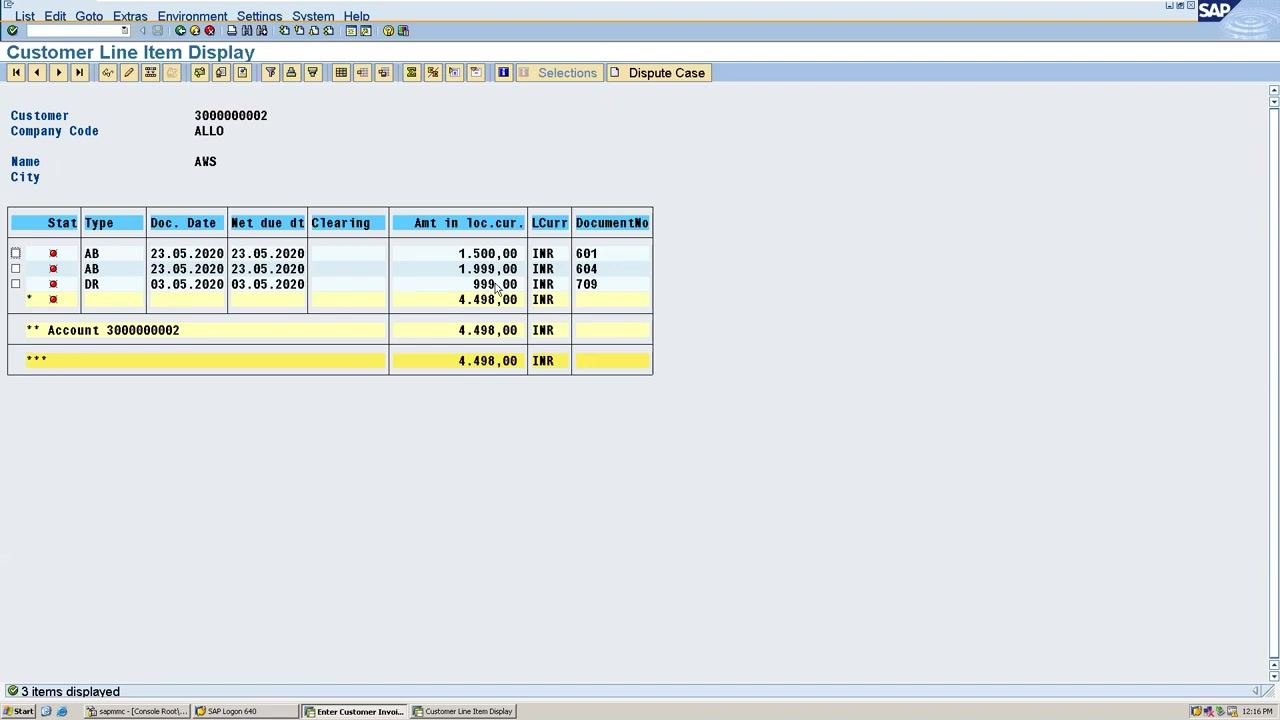This screenshot has height=720, width=1280.
Task: Select checkbox for document 709 row
Action: (16, 285)
